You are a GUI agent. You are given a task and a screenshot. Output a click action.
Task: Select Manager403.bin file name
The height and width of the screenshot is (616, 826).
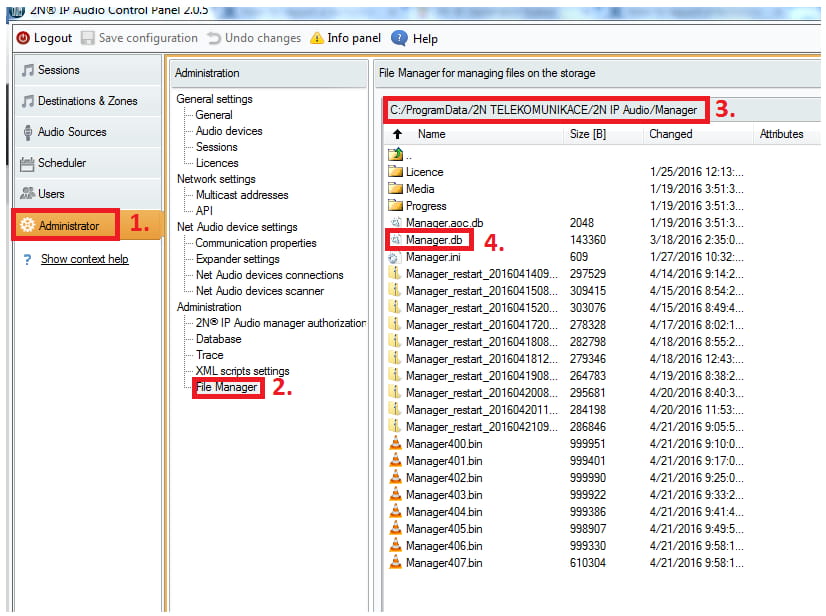tap(444, 495)
